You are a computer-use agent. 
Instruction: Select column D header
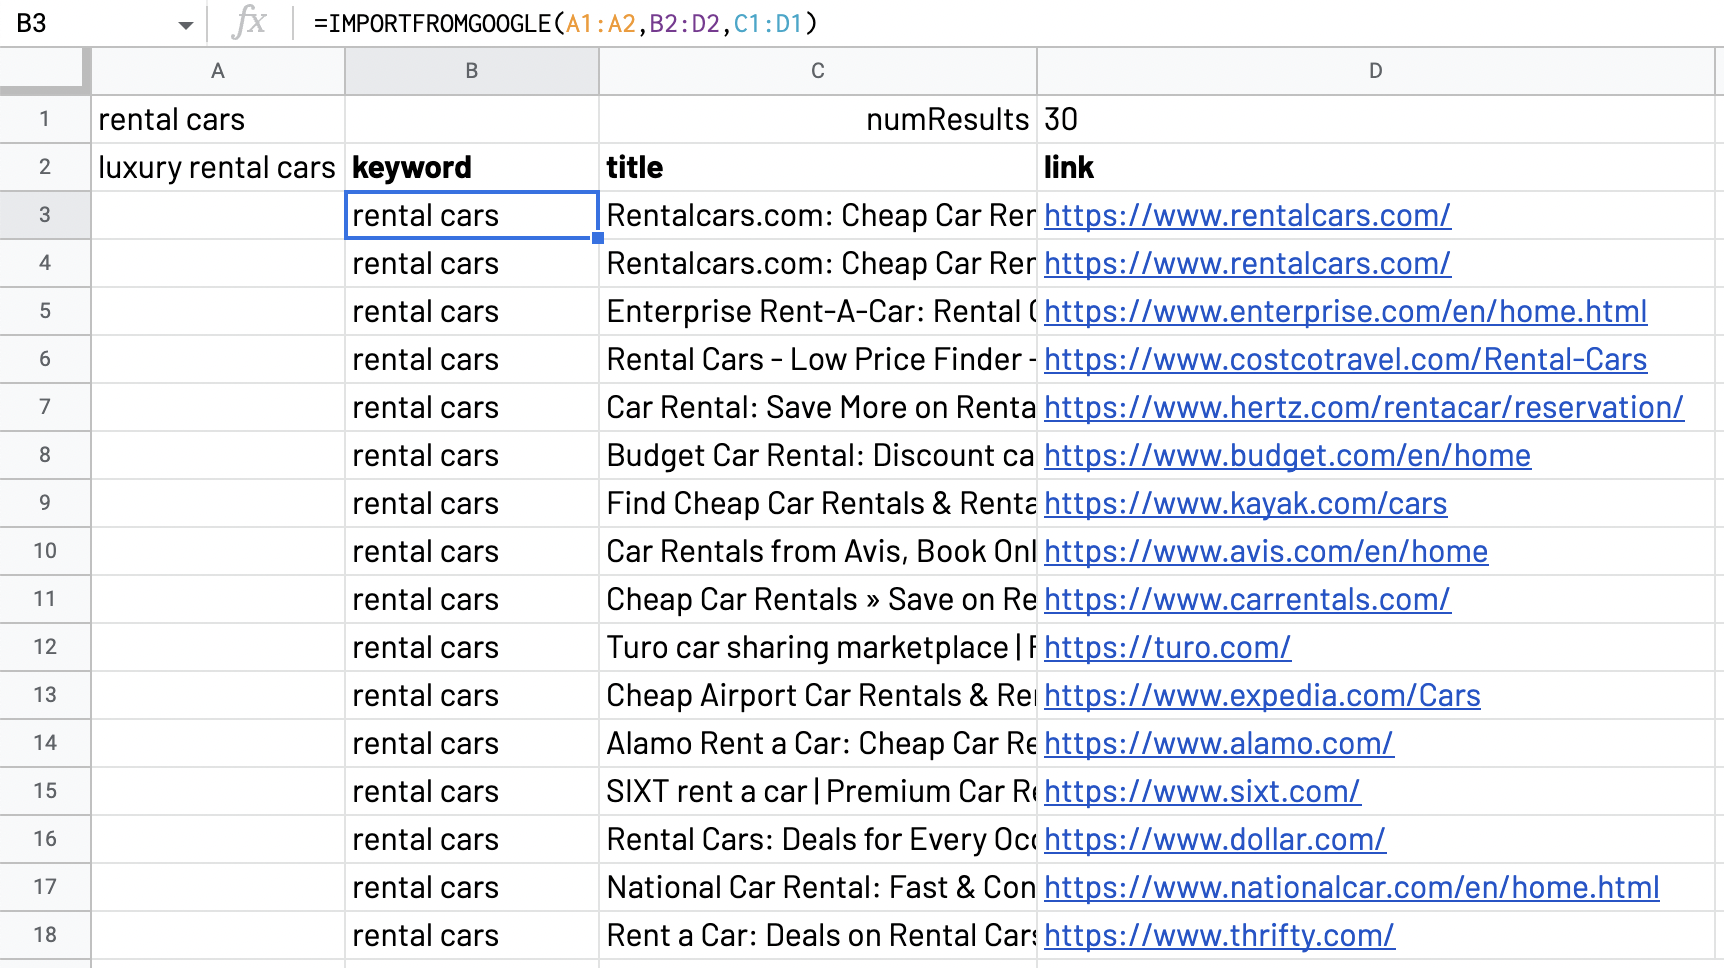[x=1375, y=70]
